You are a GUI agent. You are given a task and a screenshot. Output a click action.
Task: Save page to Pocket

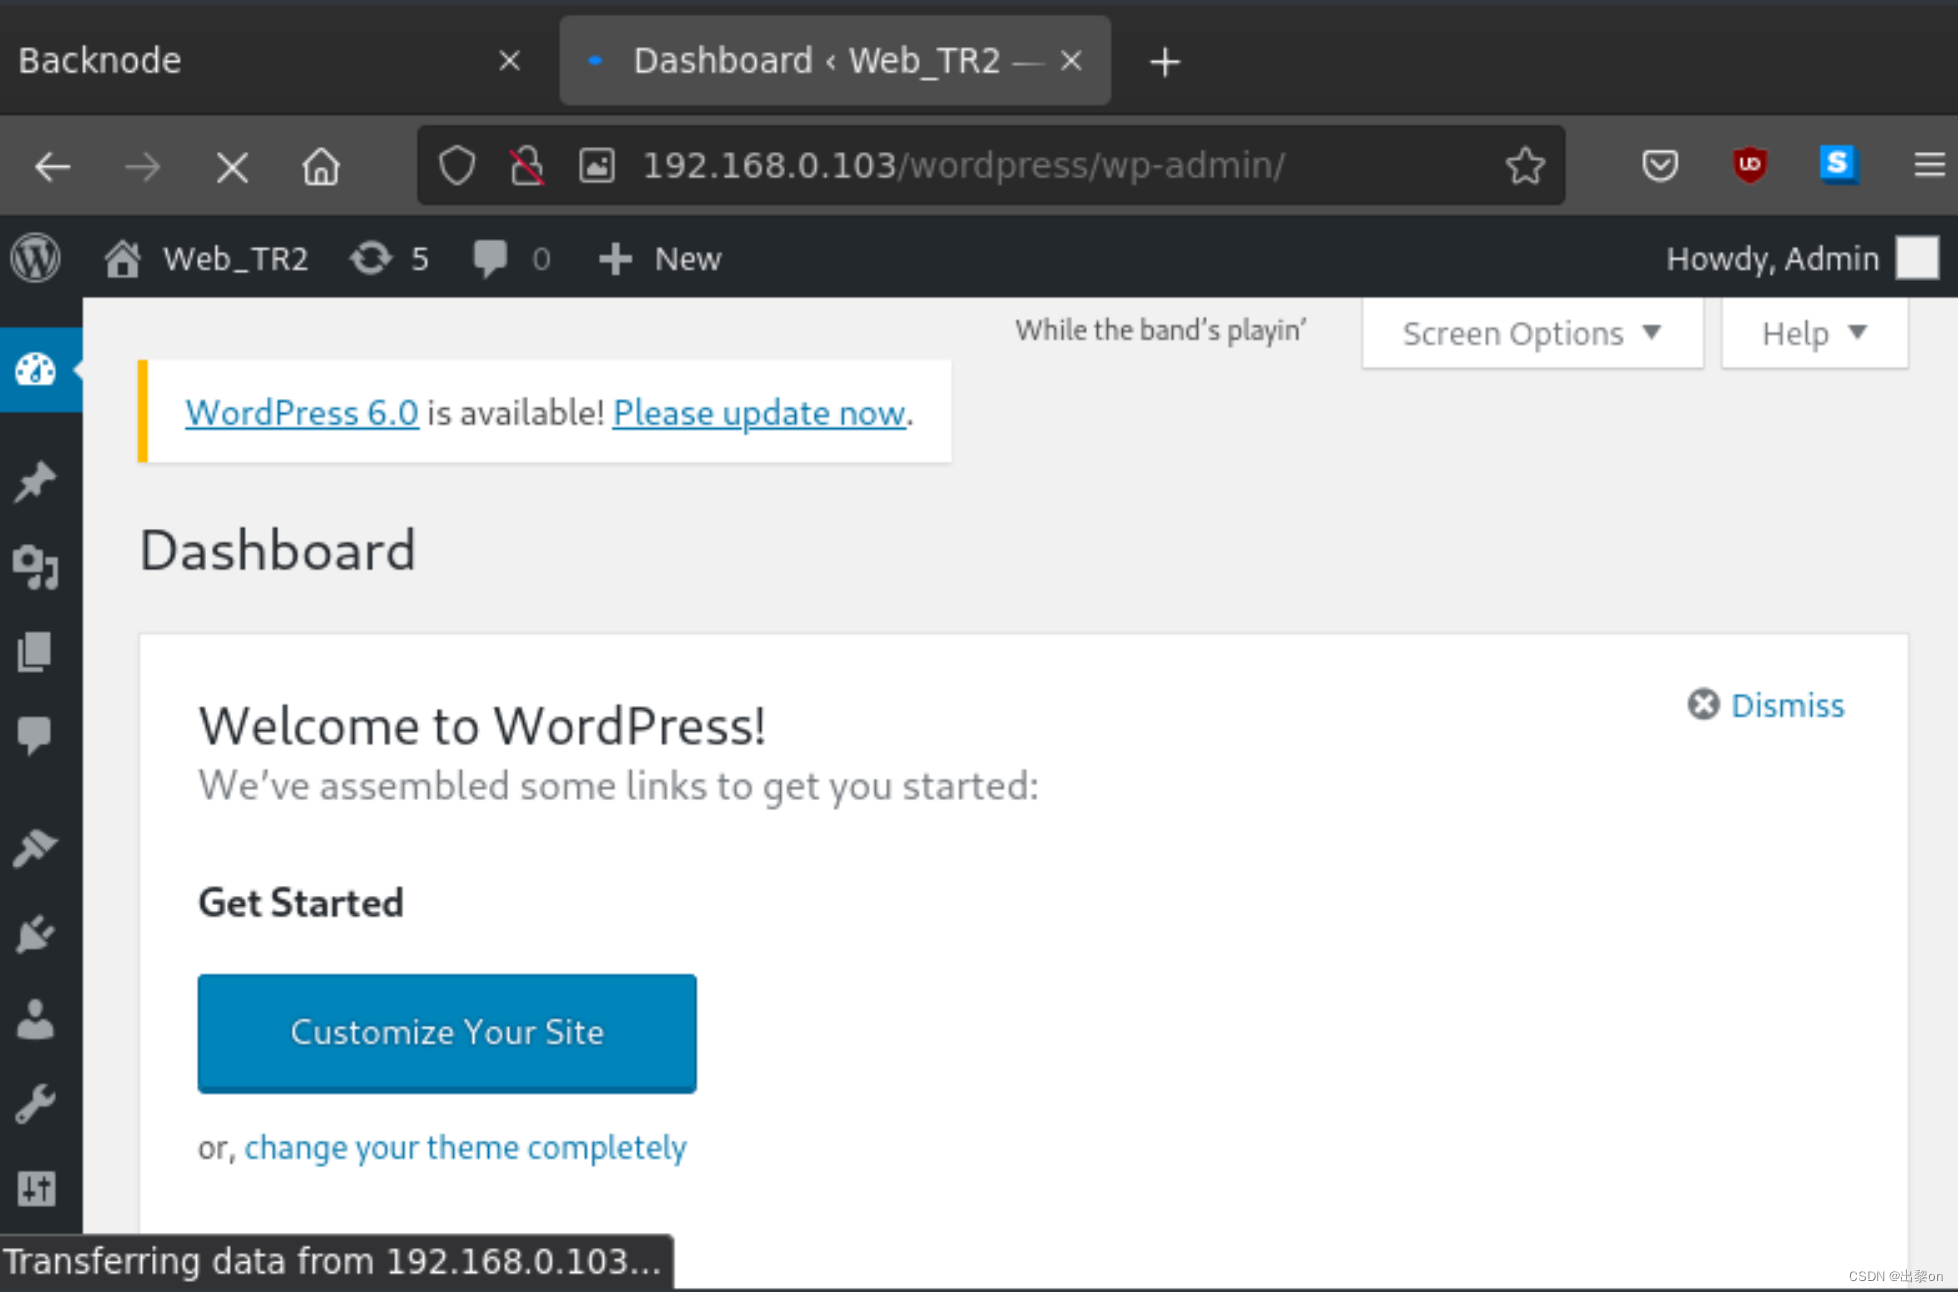click(1660, 165)
